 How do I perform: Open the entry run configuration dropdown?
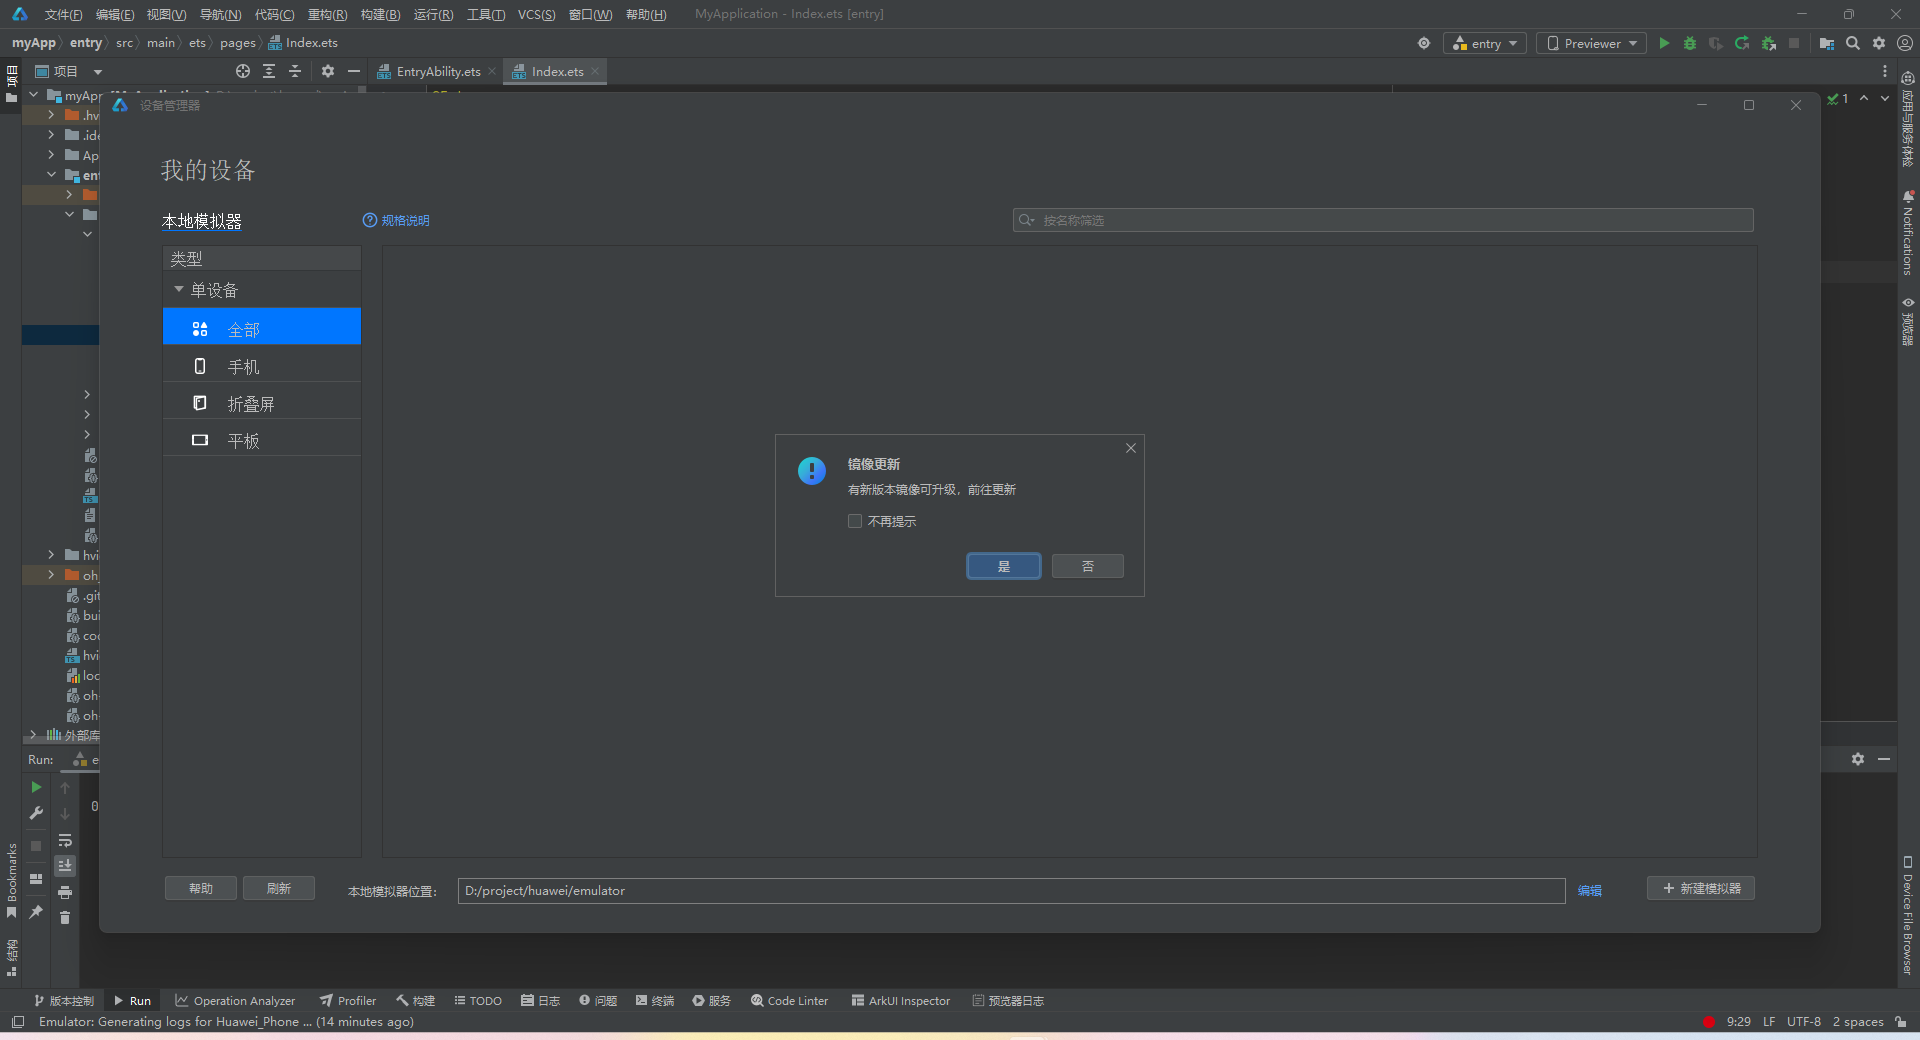(x=1485, y=43)
